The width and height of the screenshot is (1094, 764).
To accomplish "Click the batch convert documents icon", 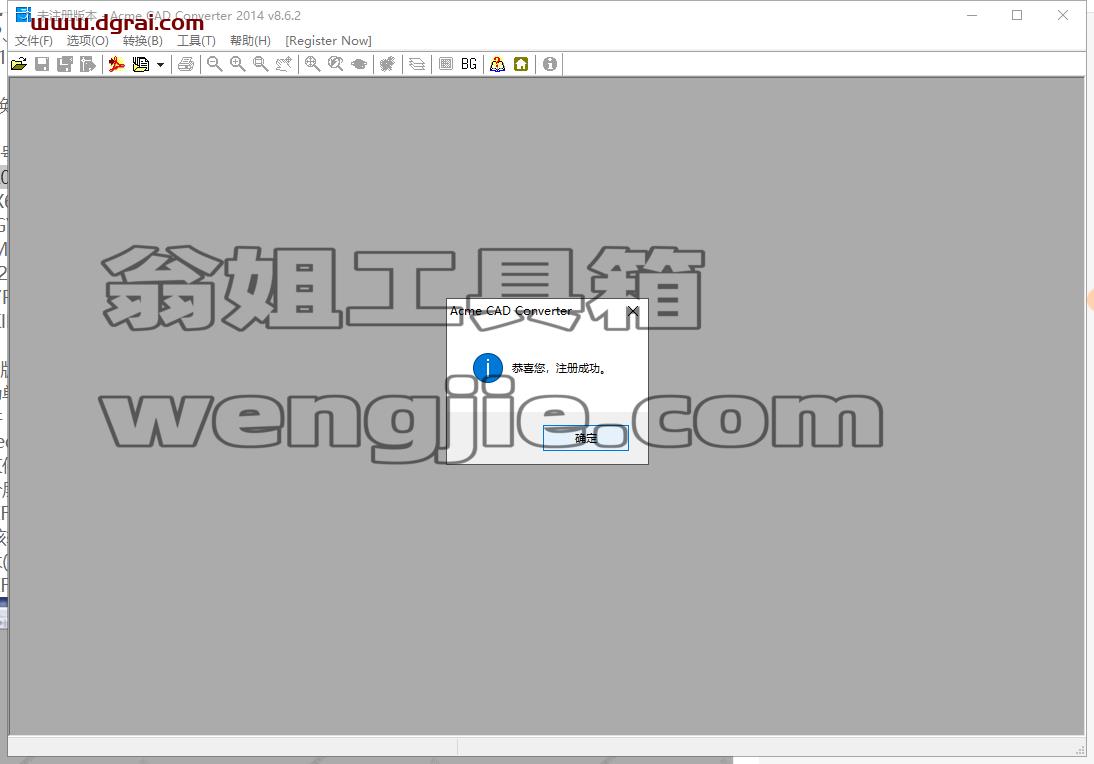I will tap(141, 64).
